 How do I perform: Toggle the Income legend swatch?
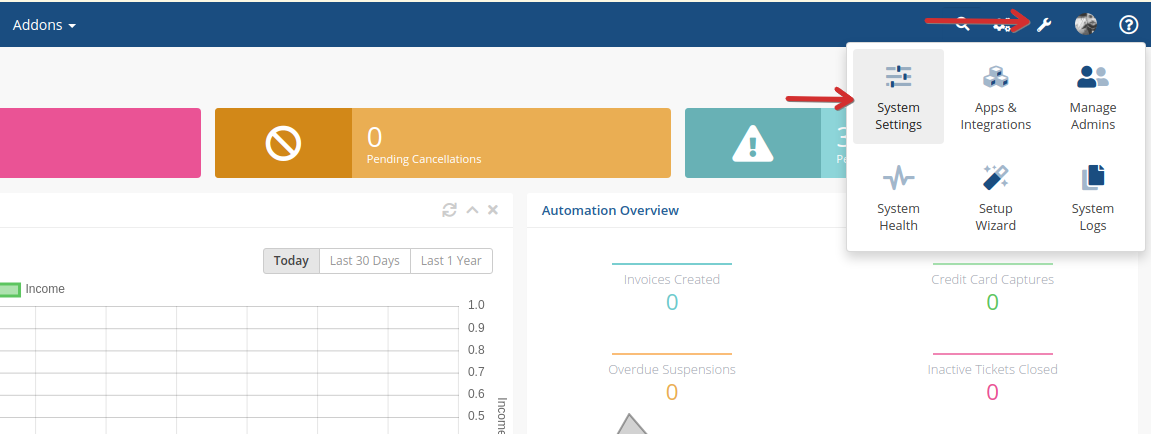[x=10, y=289]
